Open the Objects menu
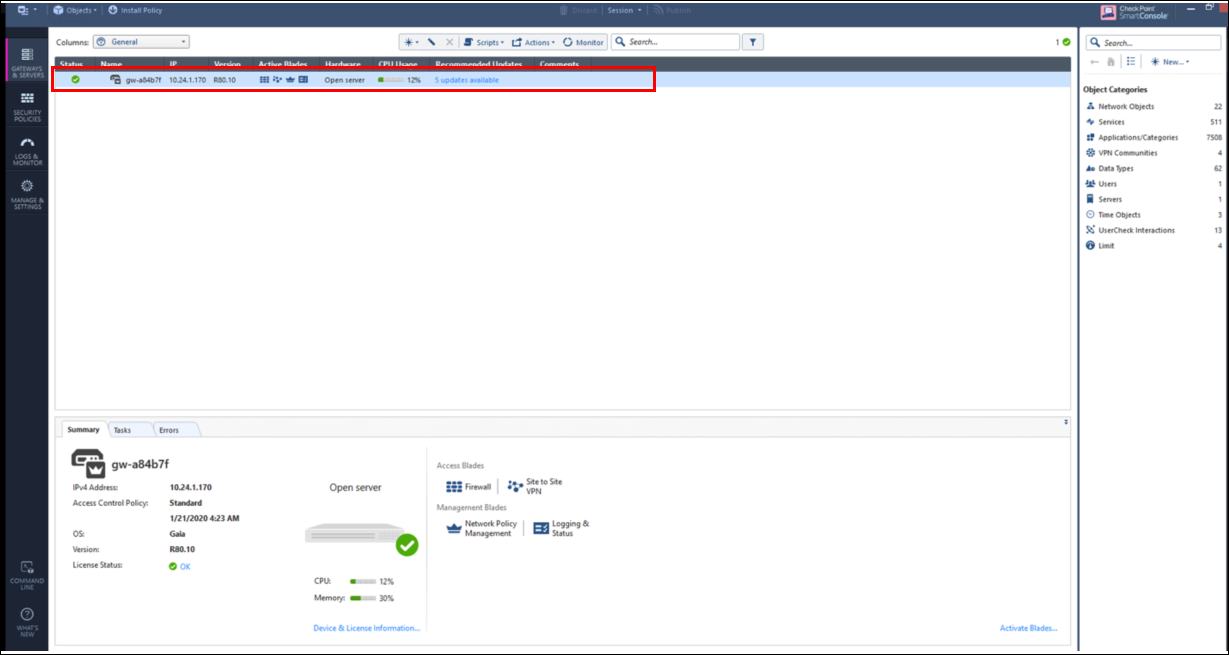1229x655 pixels. point(75,10)
